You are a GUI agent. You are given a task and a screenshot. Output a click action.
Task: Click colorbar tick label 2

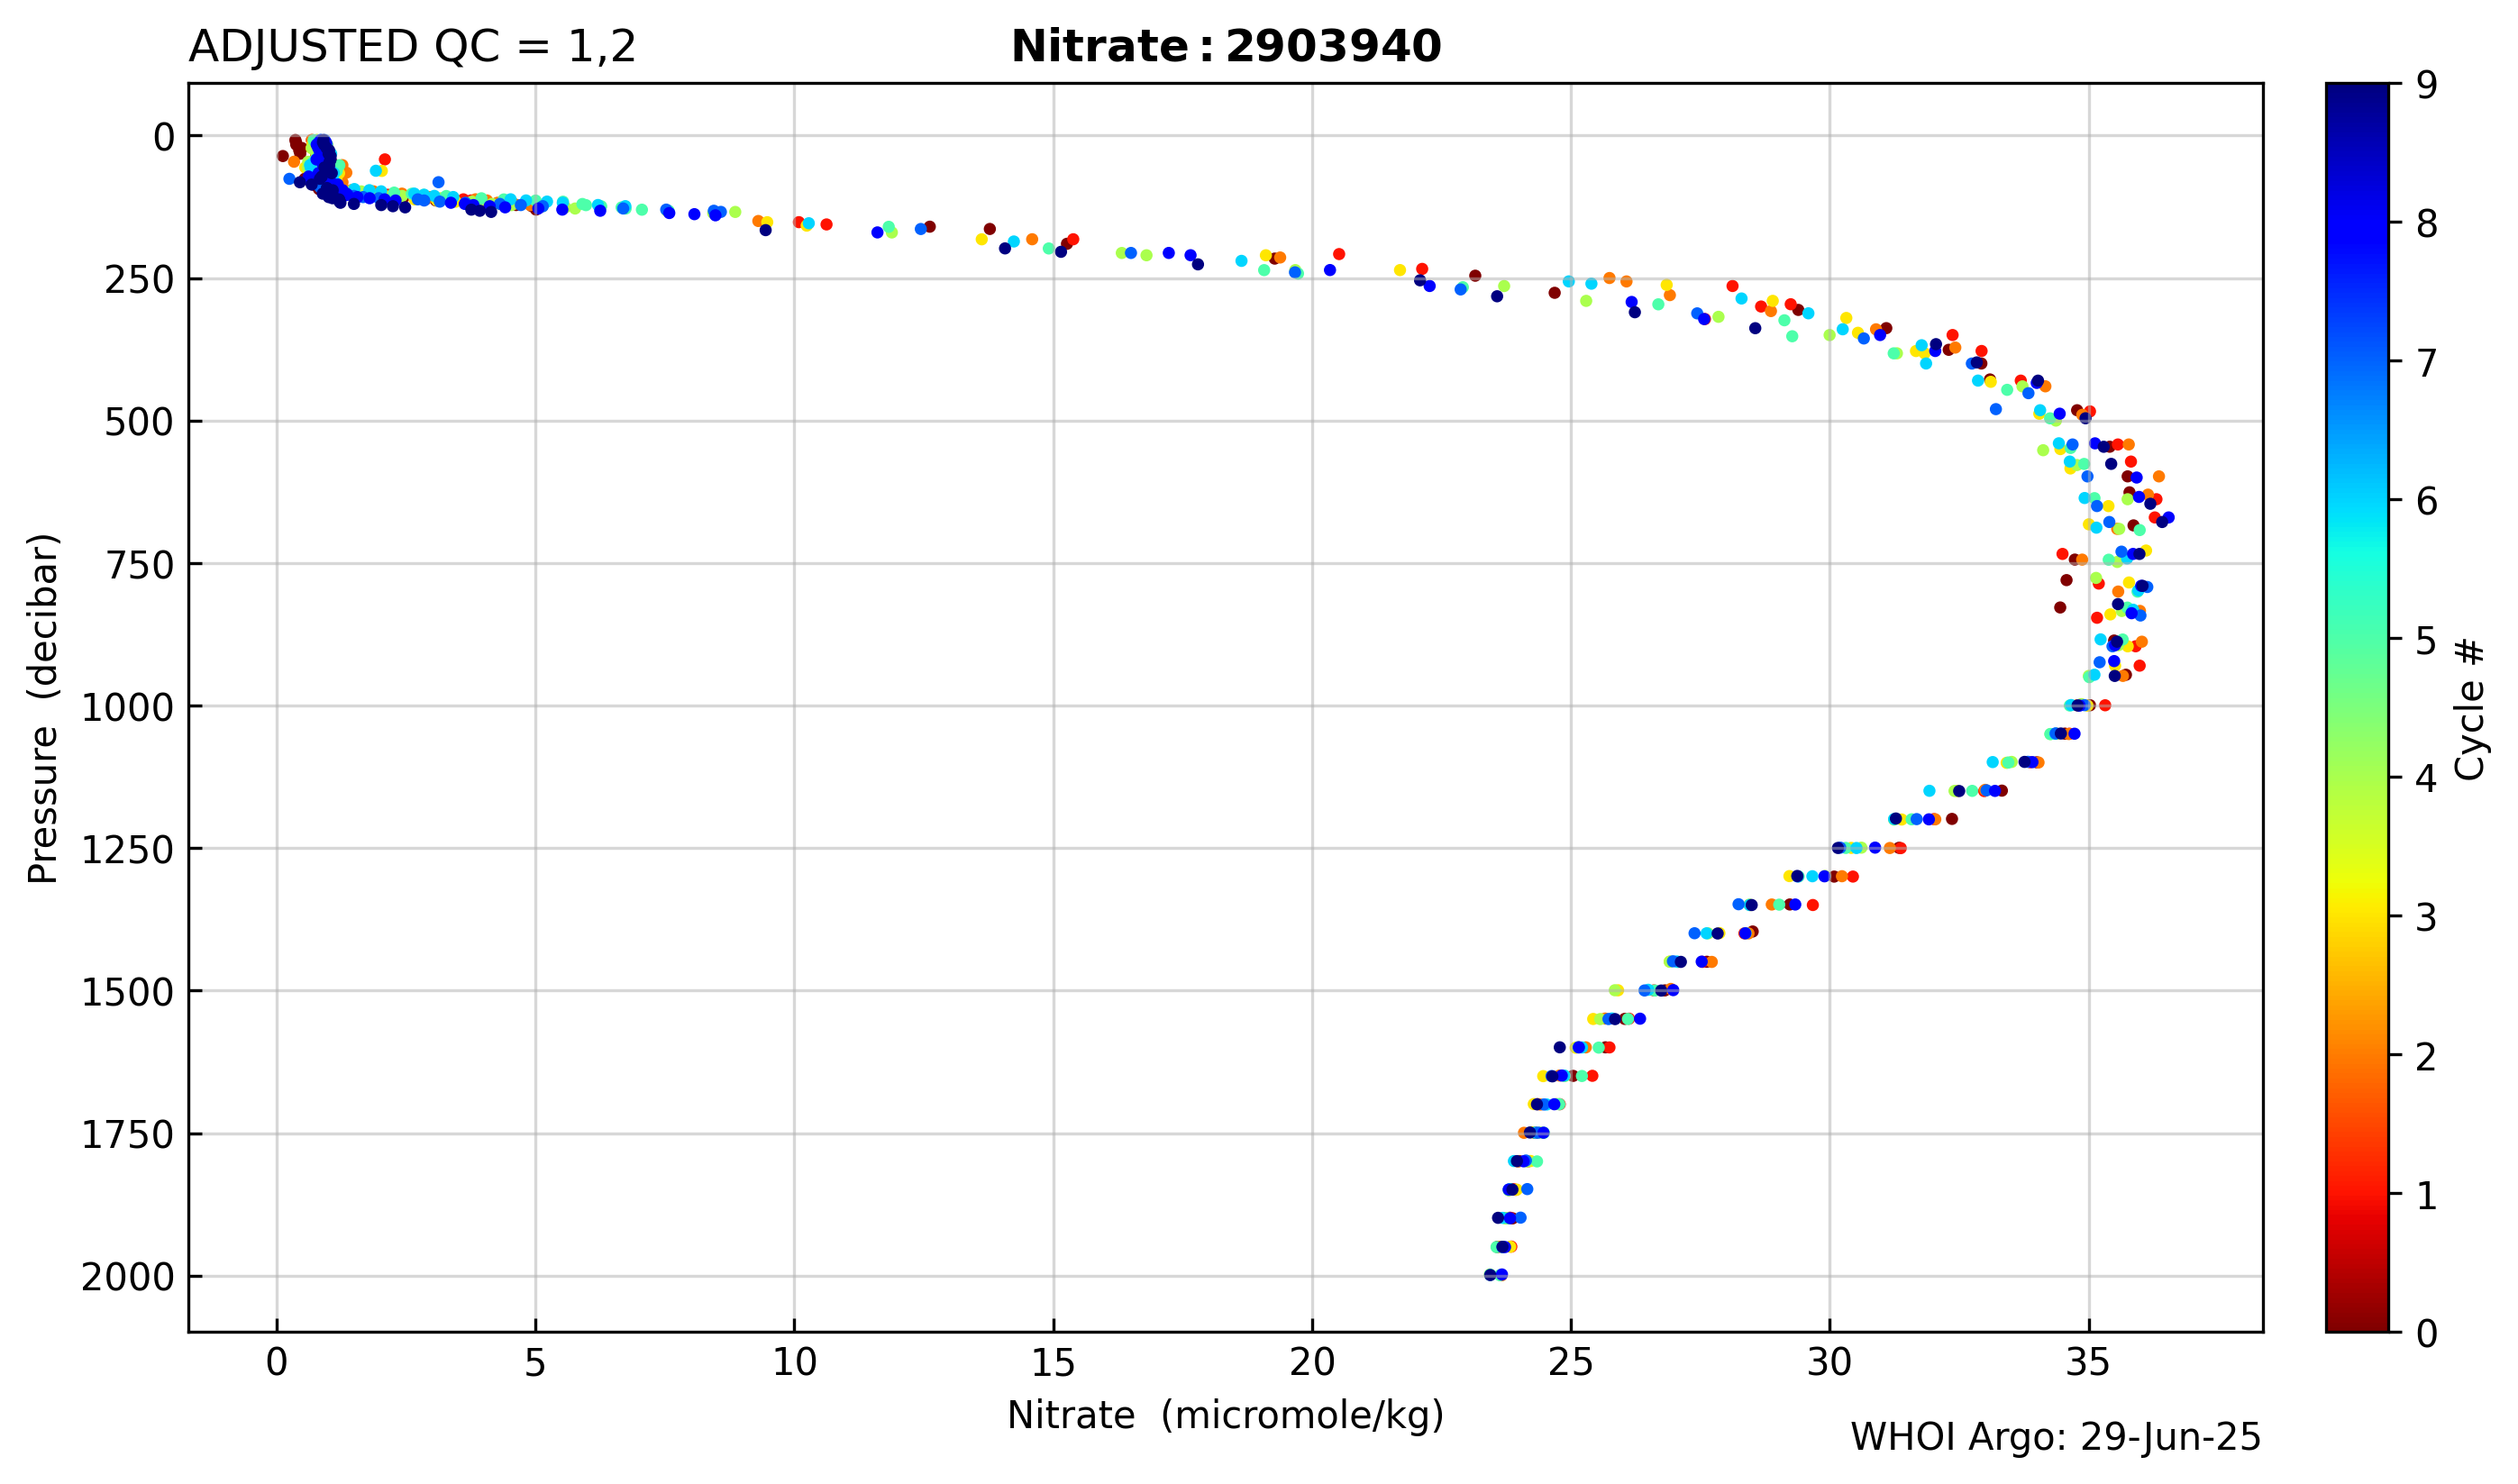tap(2427, 1056)
